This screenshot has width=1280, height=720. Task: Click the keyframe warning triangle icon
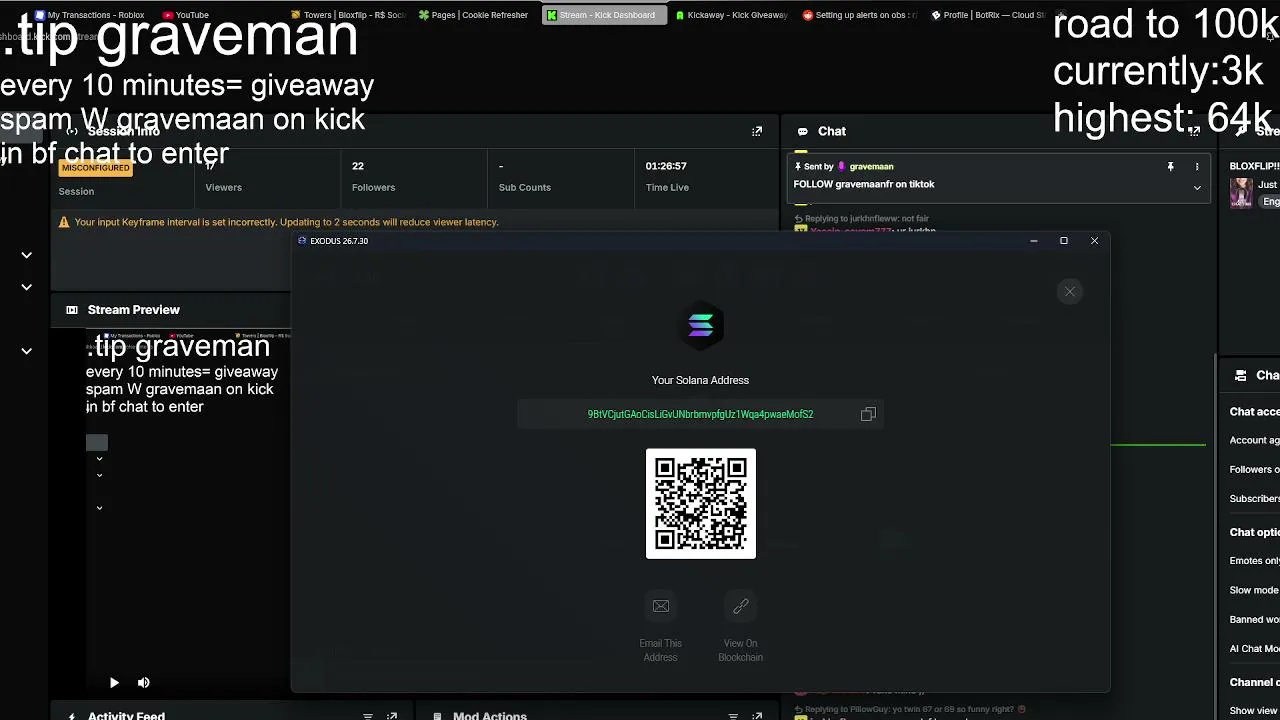click(64, 222)
